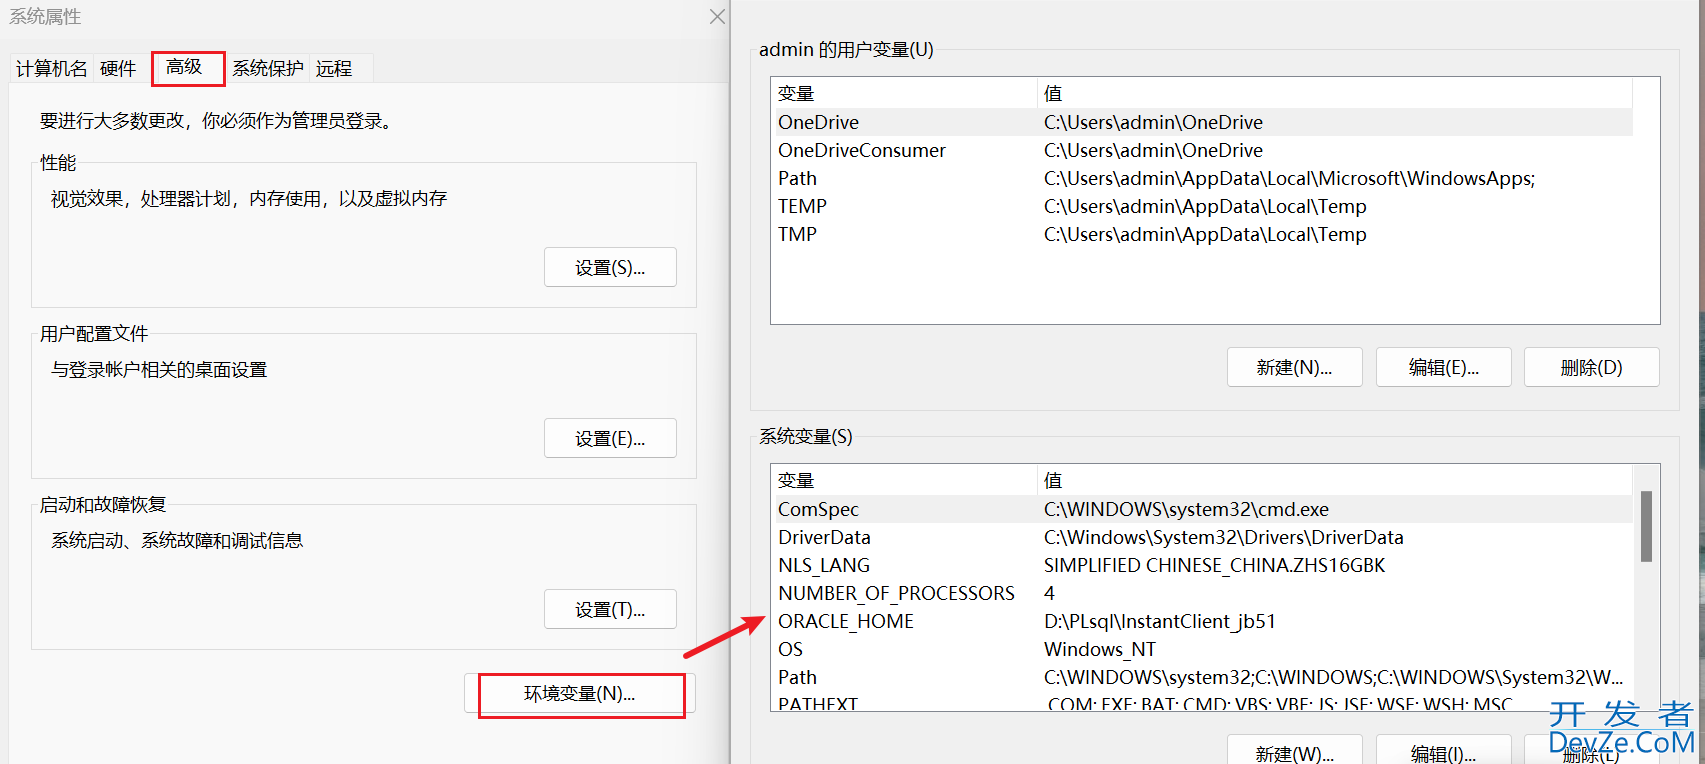Open startup recovery 设置(T)... button
The height and width of the screenshot is (764, 1705).
coord(610,609)
